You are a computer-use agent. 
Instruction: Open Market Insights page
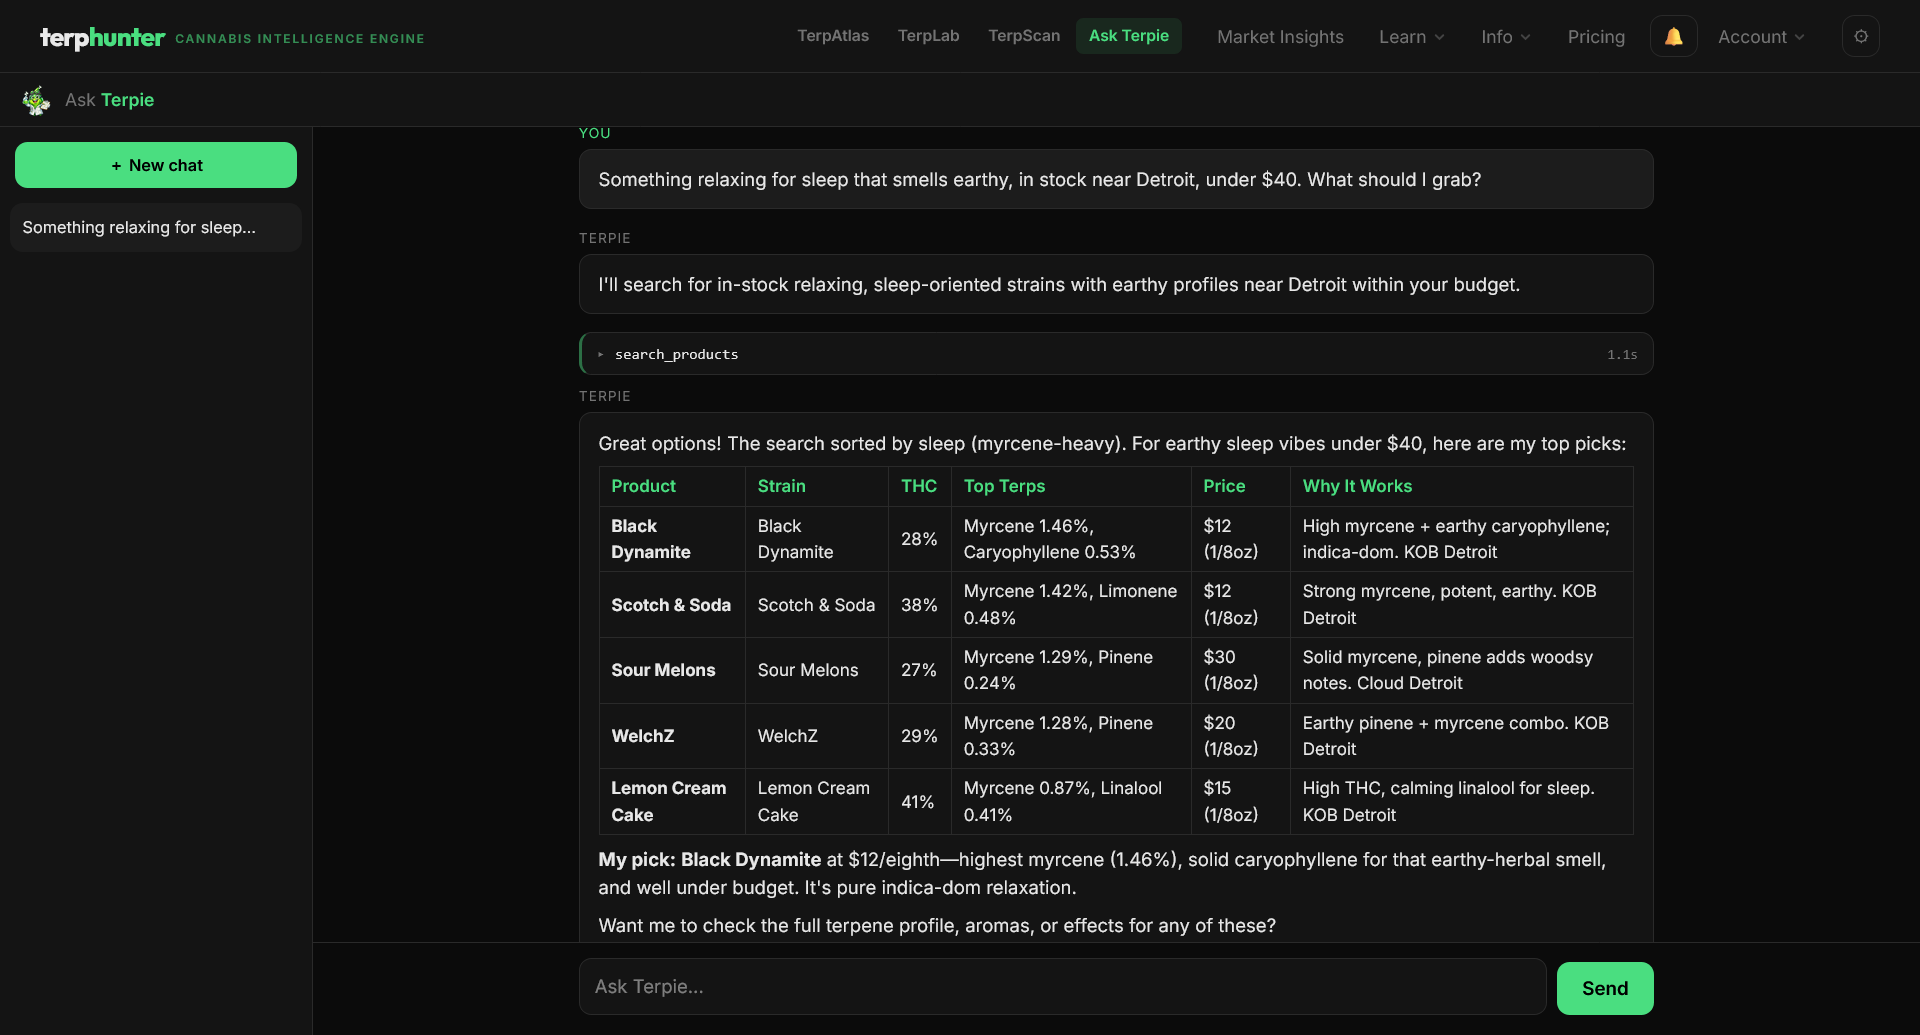(1280, 37)
